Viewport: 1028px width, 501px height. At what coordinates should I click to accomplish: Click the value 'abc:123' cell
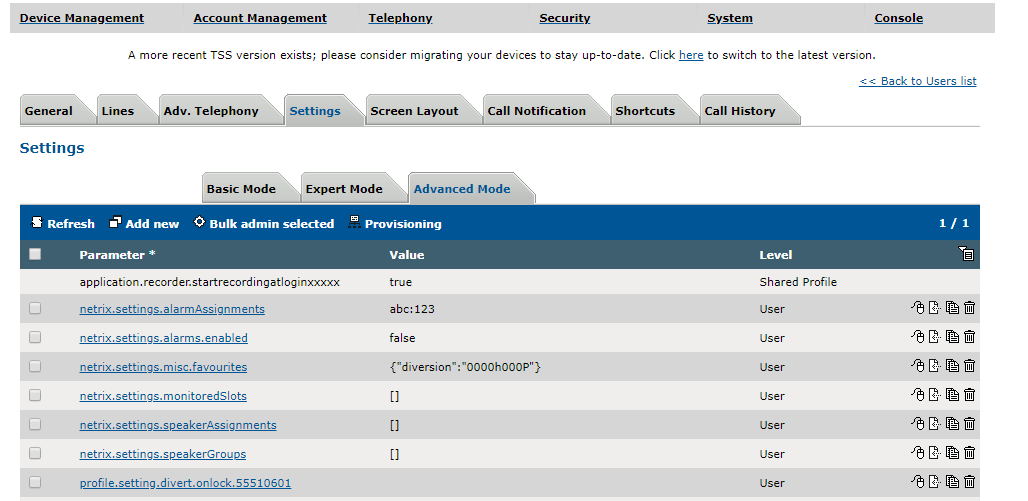coord(412,309)
